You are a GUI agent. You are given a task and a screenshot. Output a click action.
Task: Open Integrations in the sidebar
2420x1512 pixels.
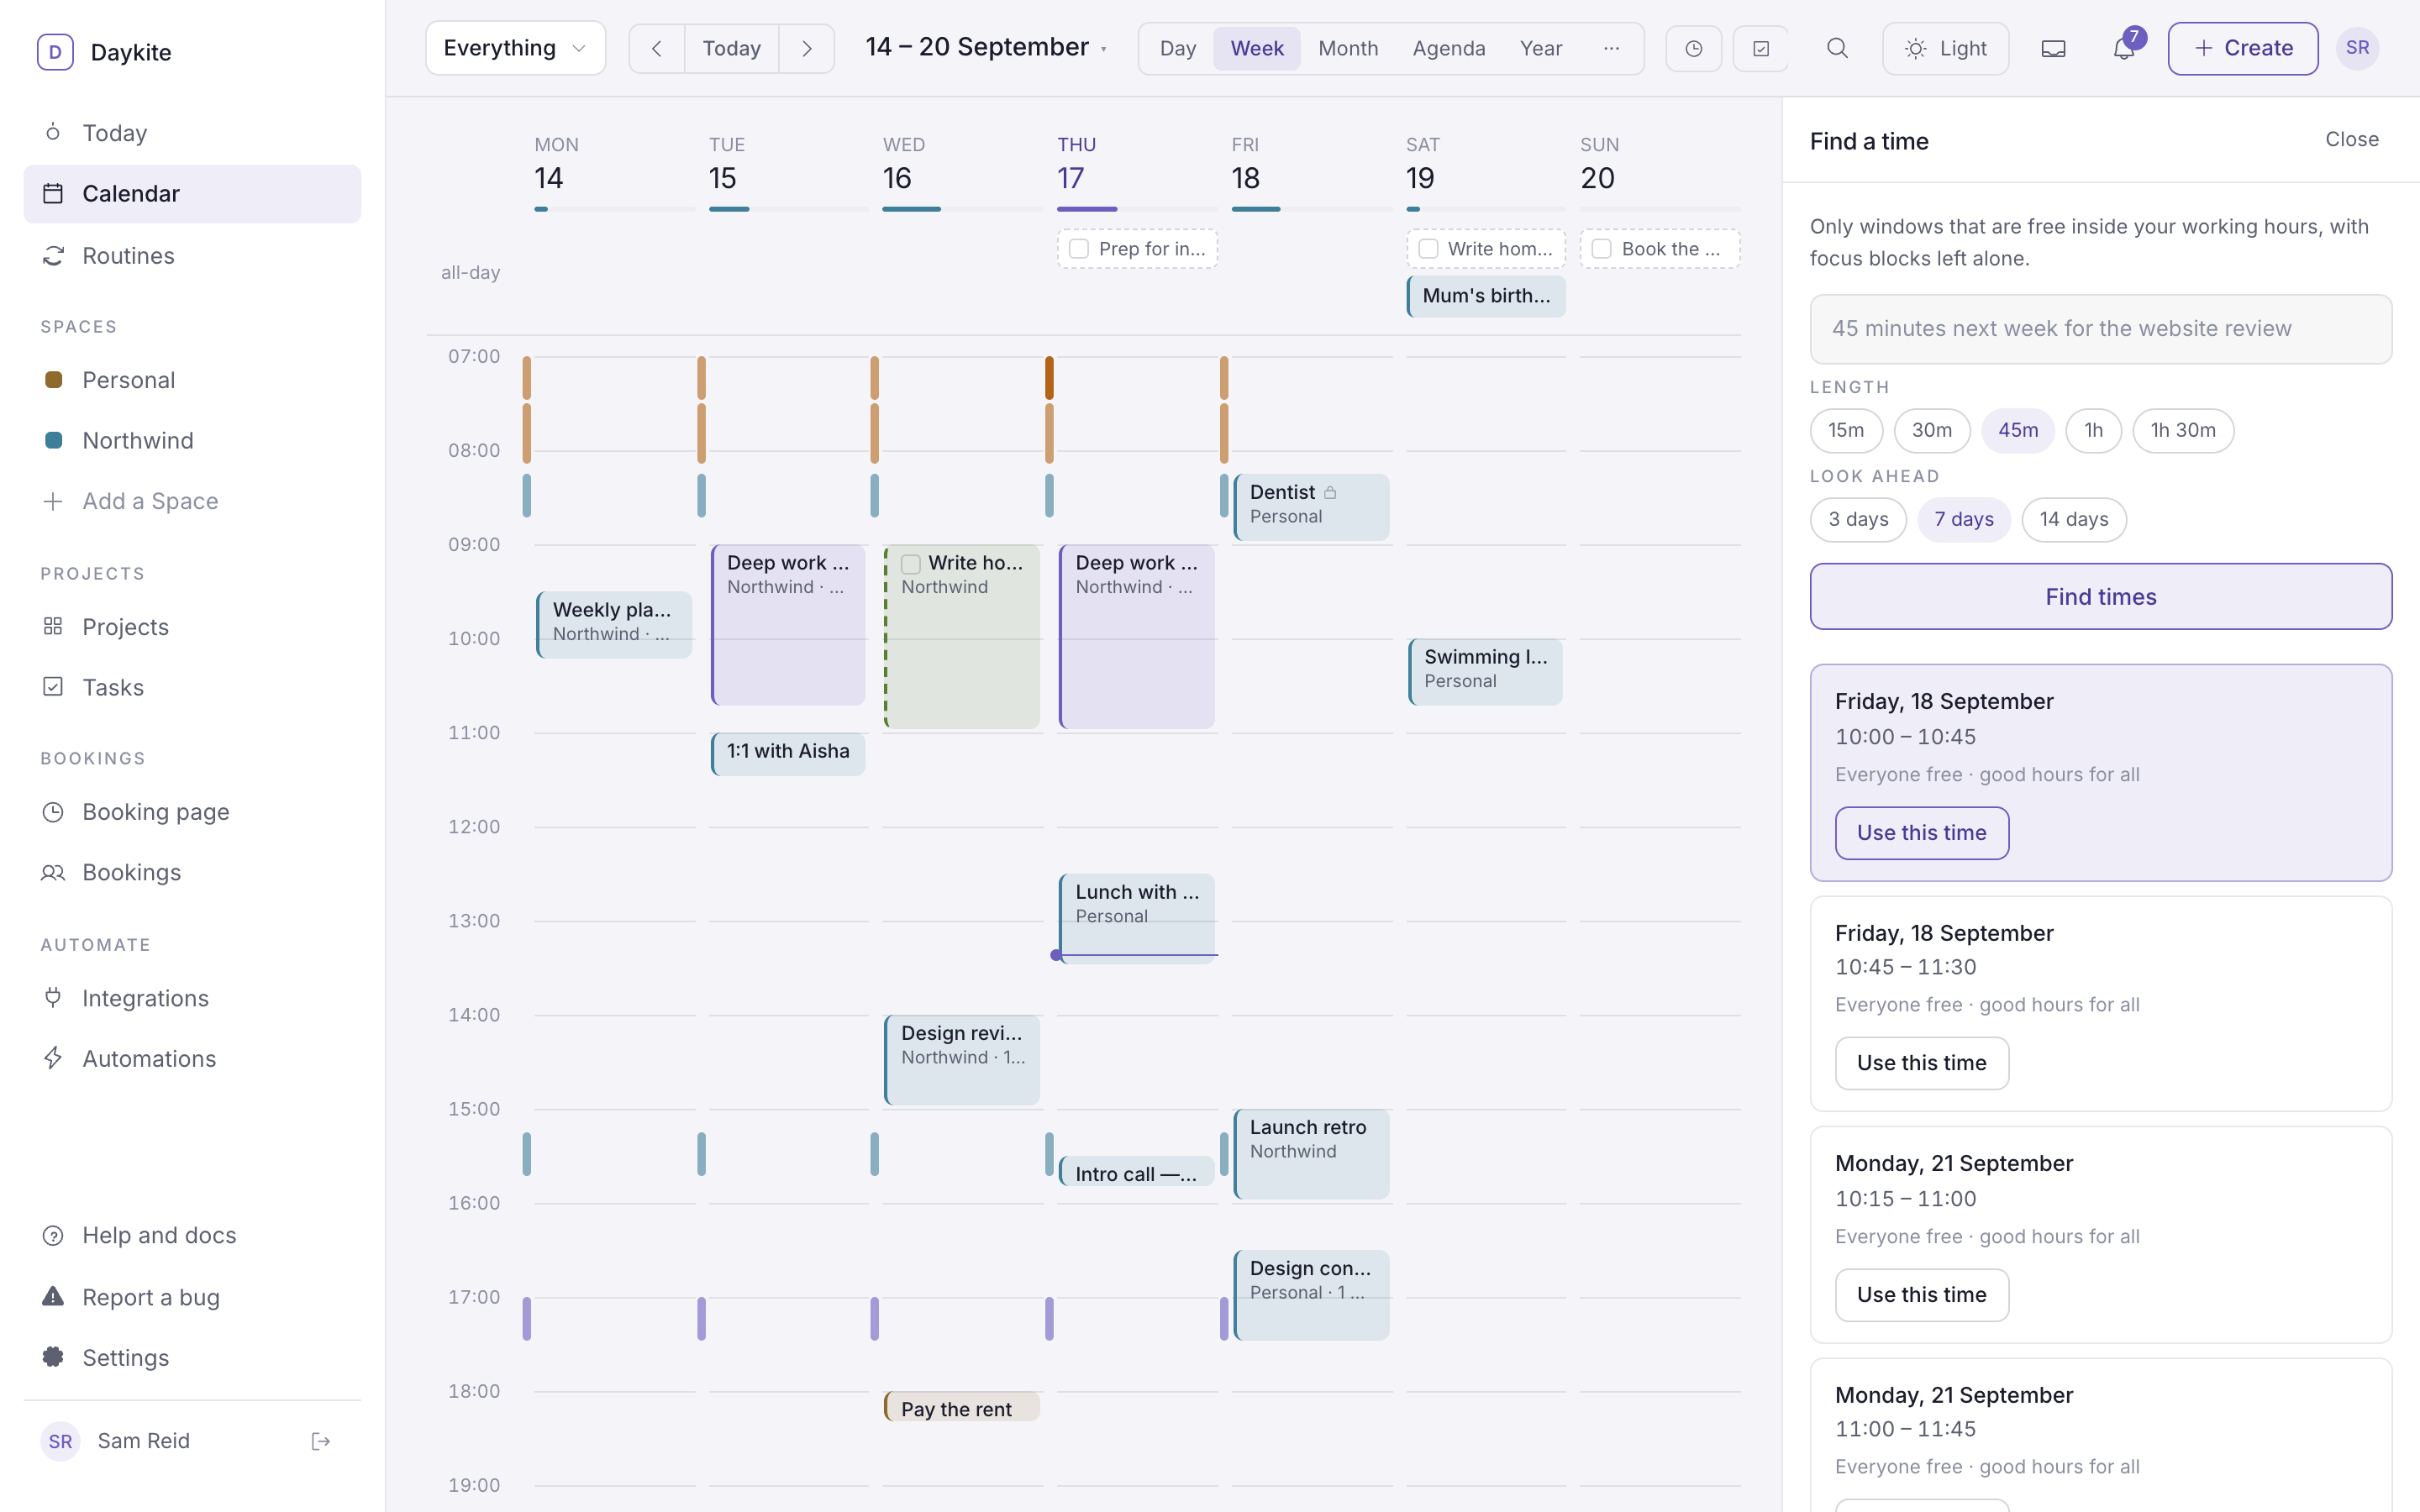point(192,998)
